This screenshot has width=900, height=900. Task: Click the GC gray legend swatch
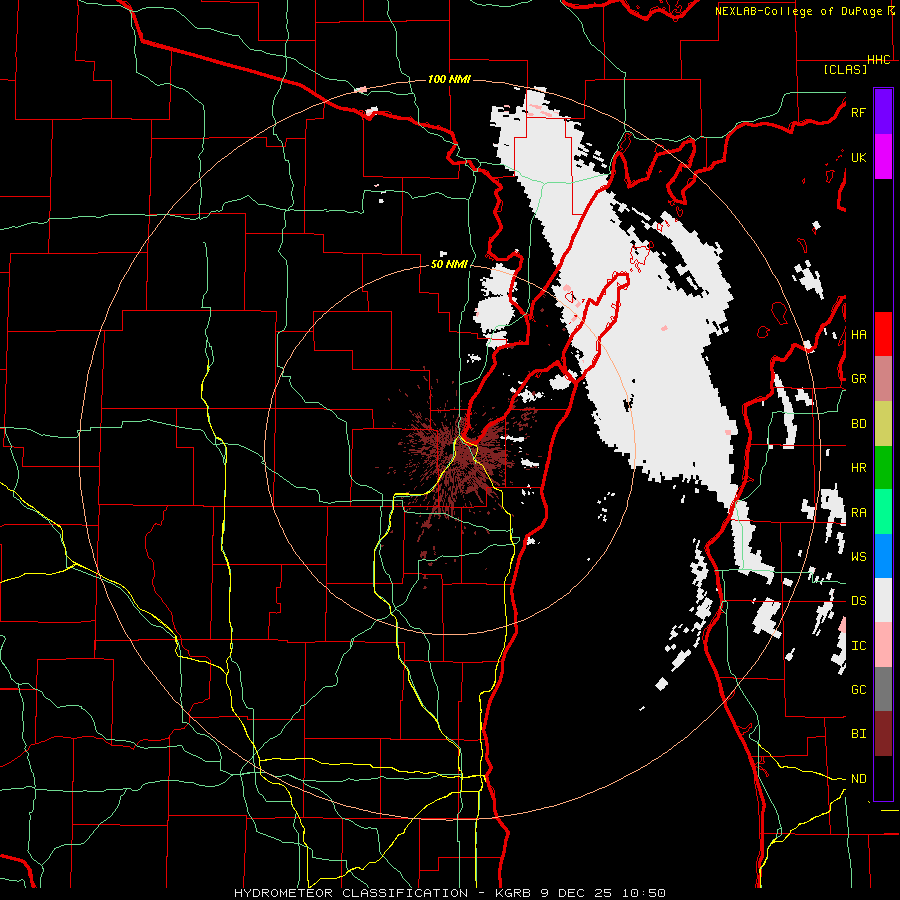(x=883, y=689)
